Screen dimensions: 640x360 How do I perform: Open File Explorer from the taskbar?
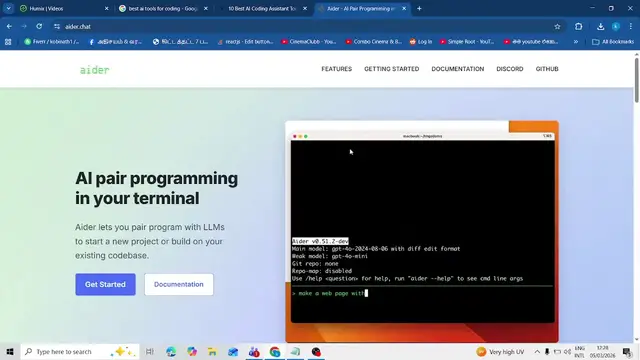212,351
